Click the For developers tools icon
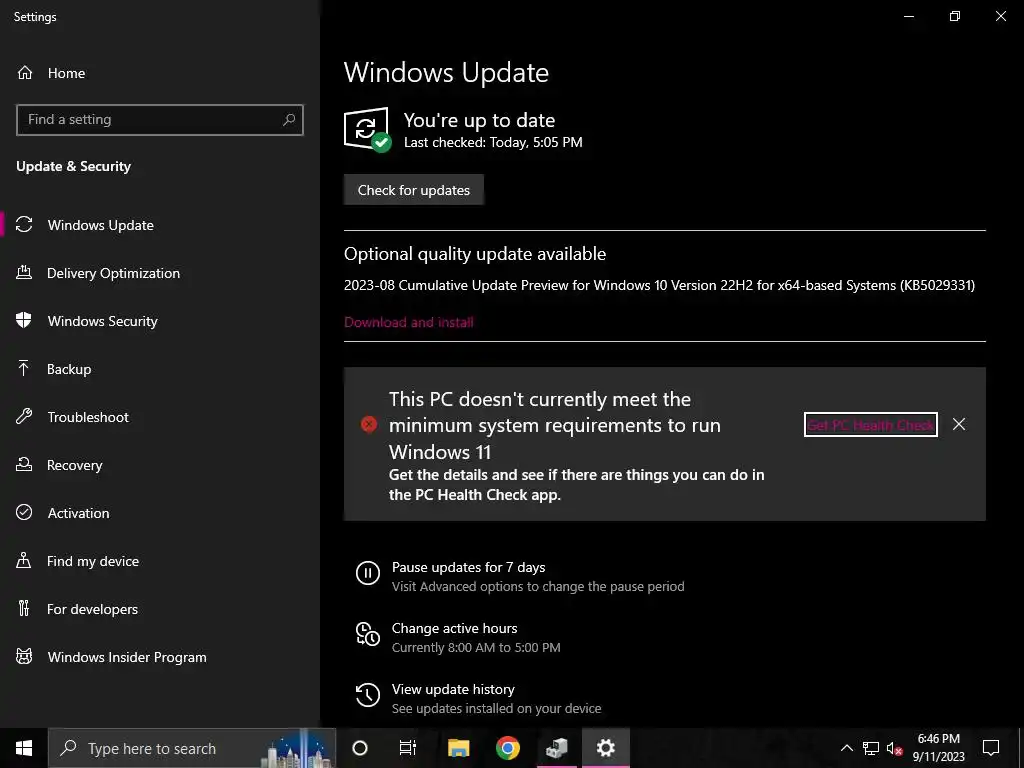 point(24,609)
